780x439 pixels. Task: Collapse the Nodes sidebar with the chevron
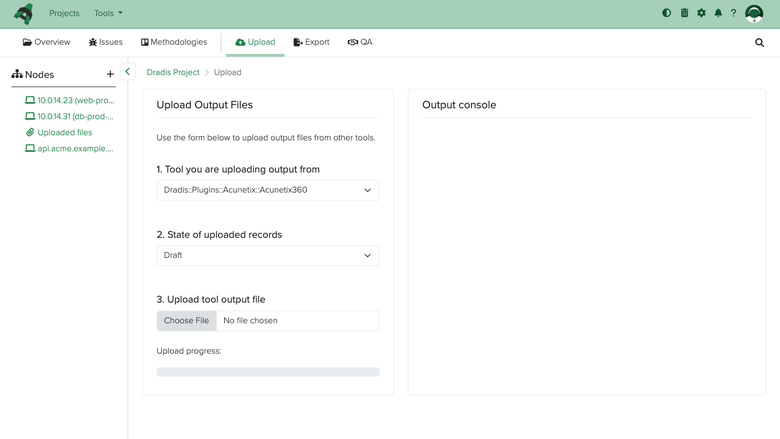coord(127,72)
